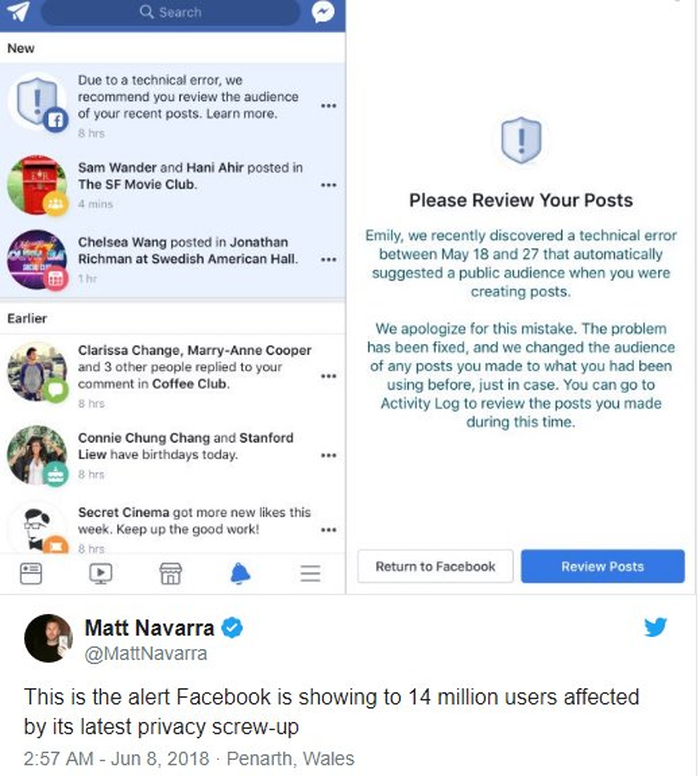Open options for the technical error notification

328,105
